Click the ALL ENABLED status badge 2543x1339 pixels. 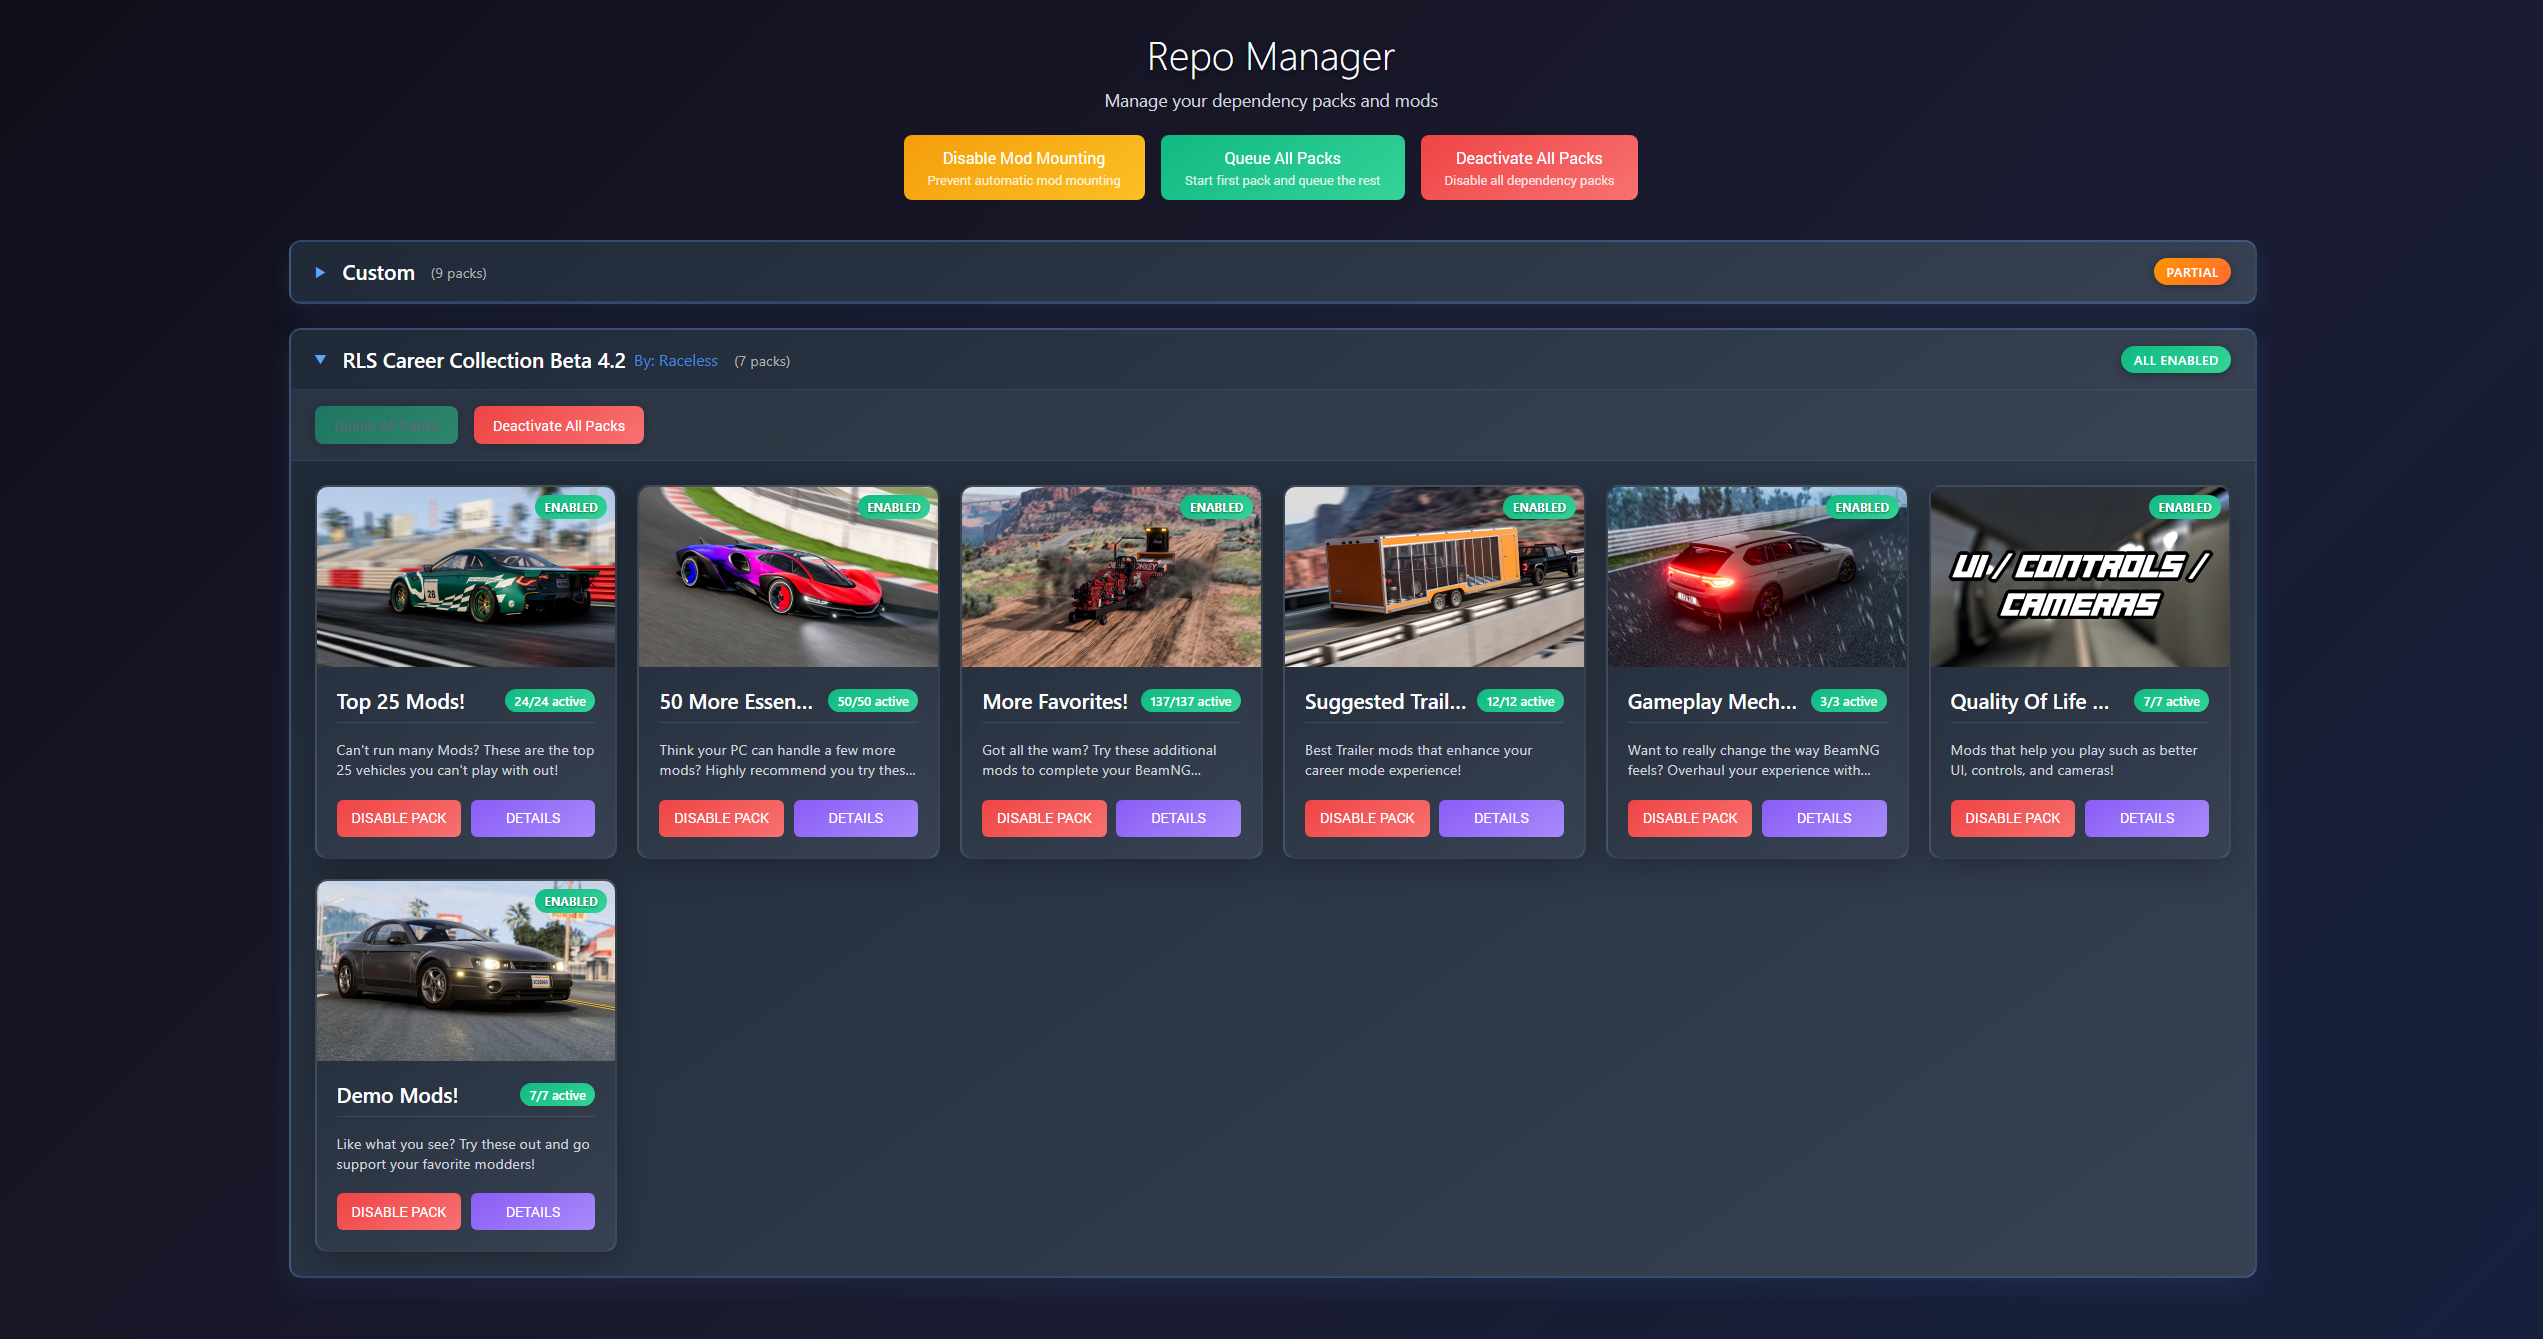coord(2175,360)
